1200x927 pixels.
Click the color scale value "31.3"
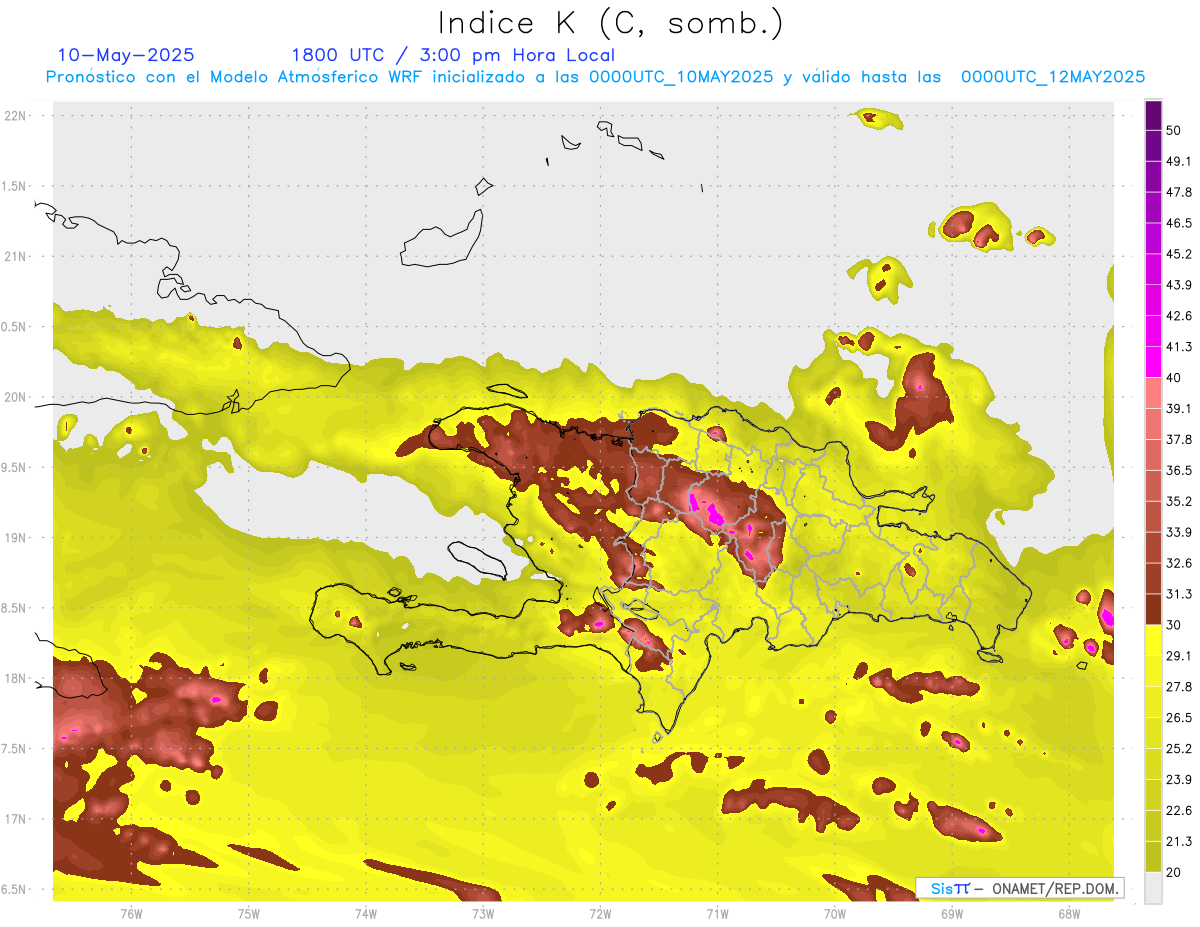click(x=1179, y=594)
